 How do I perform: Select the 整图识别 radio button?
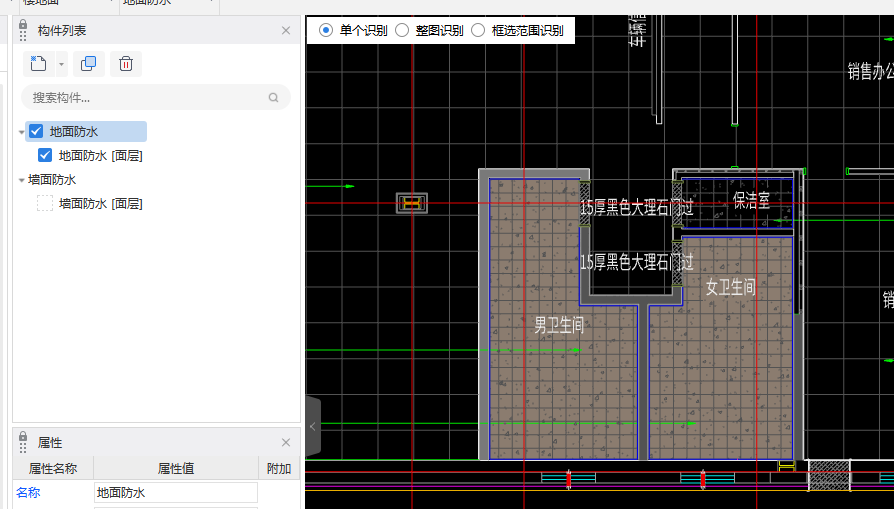coord(402,30)
